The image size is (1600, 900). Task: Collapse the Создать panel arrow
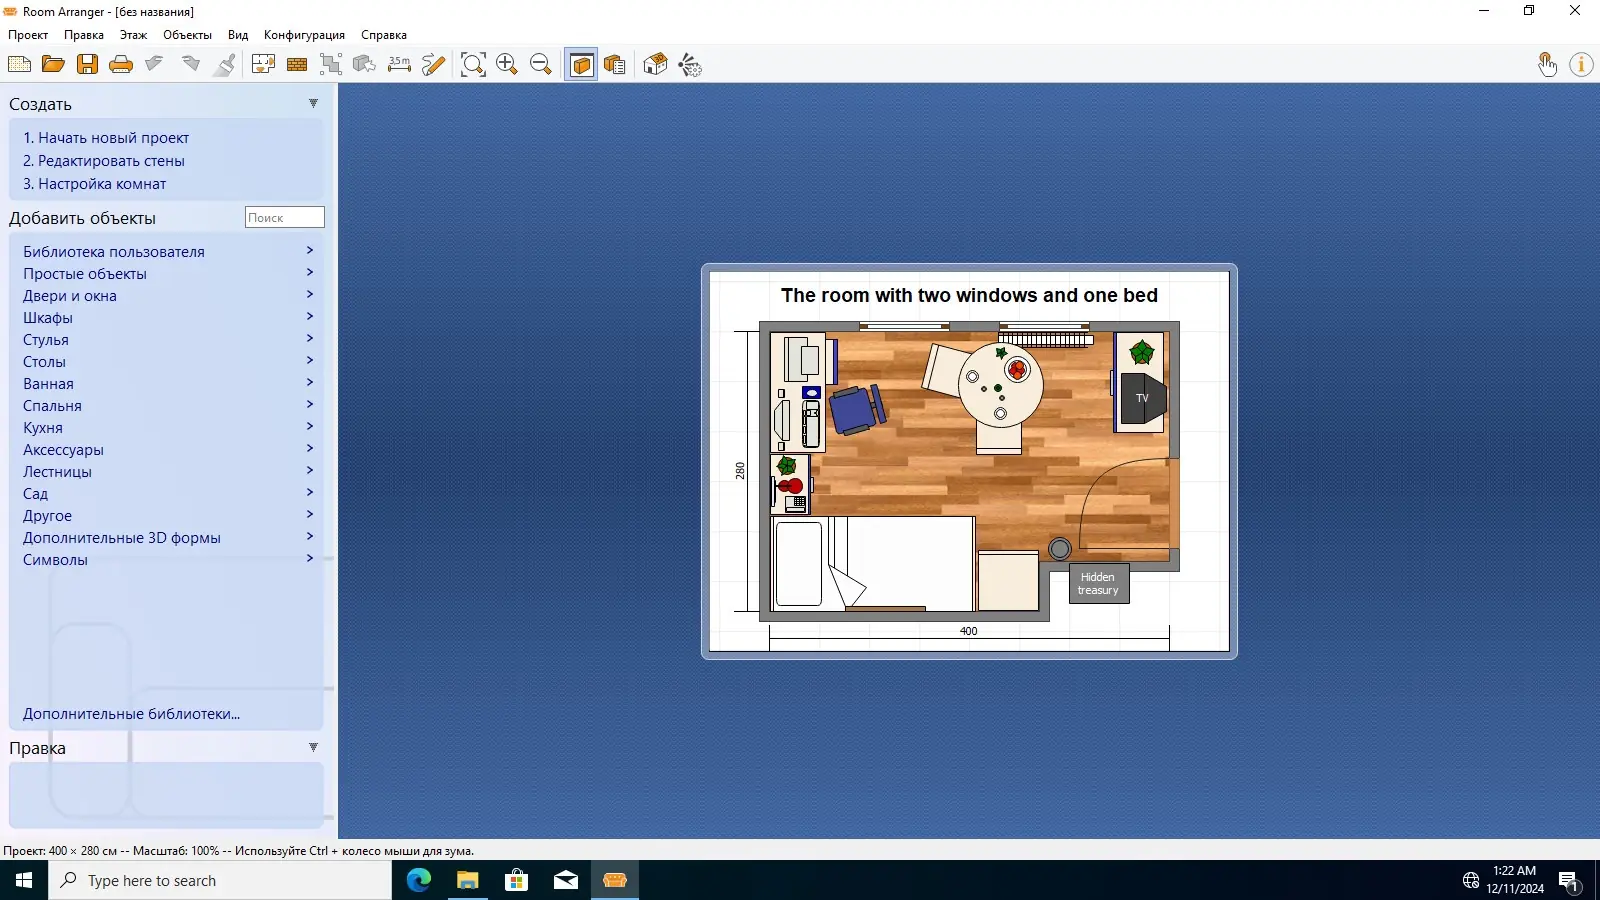pos(313,103)
